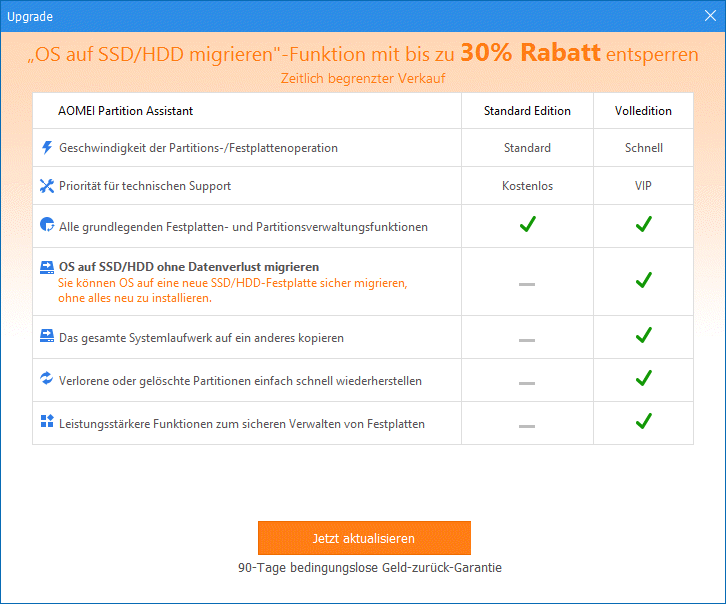Click Volledition checkmark for OS migration
This screenshot has height=604, width=726.
(x=644, y=280)
